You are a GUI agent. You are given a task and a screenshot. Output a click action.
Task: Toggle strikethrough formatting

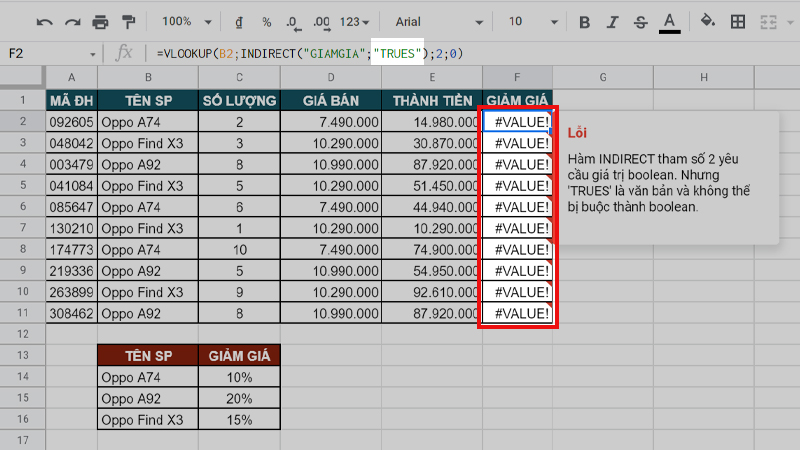pos(640,22)
